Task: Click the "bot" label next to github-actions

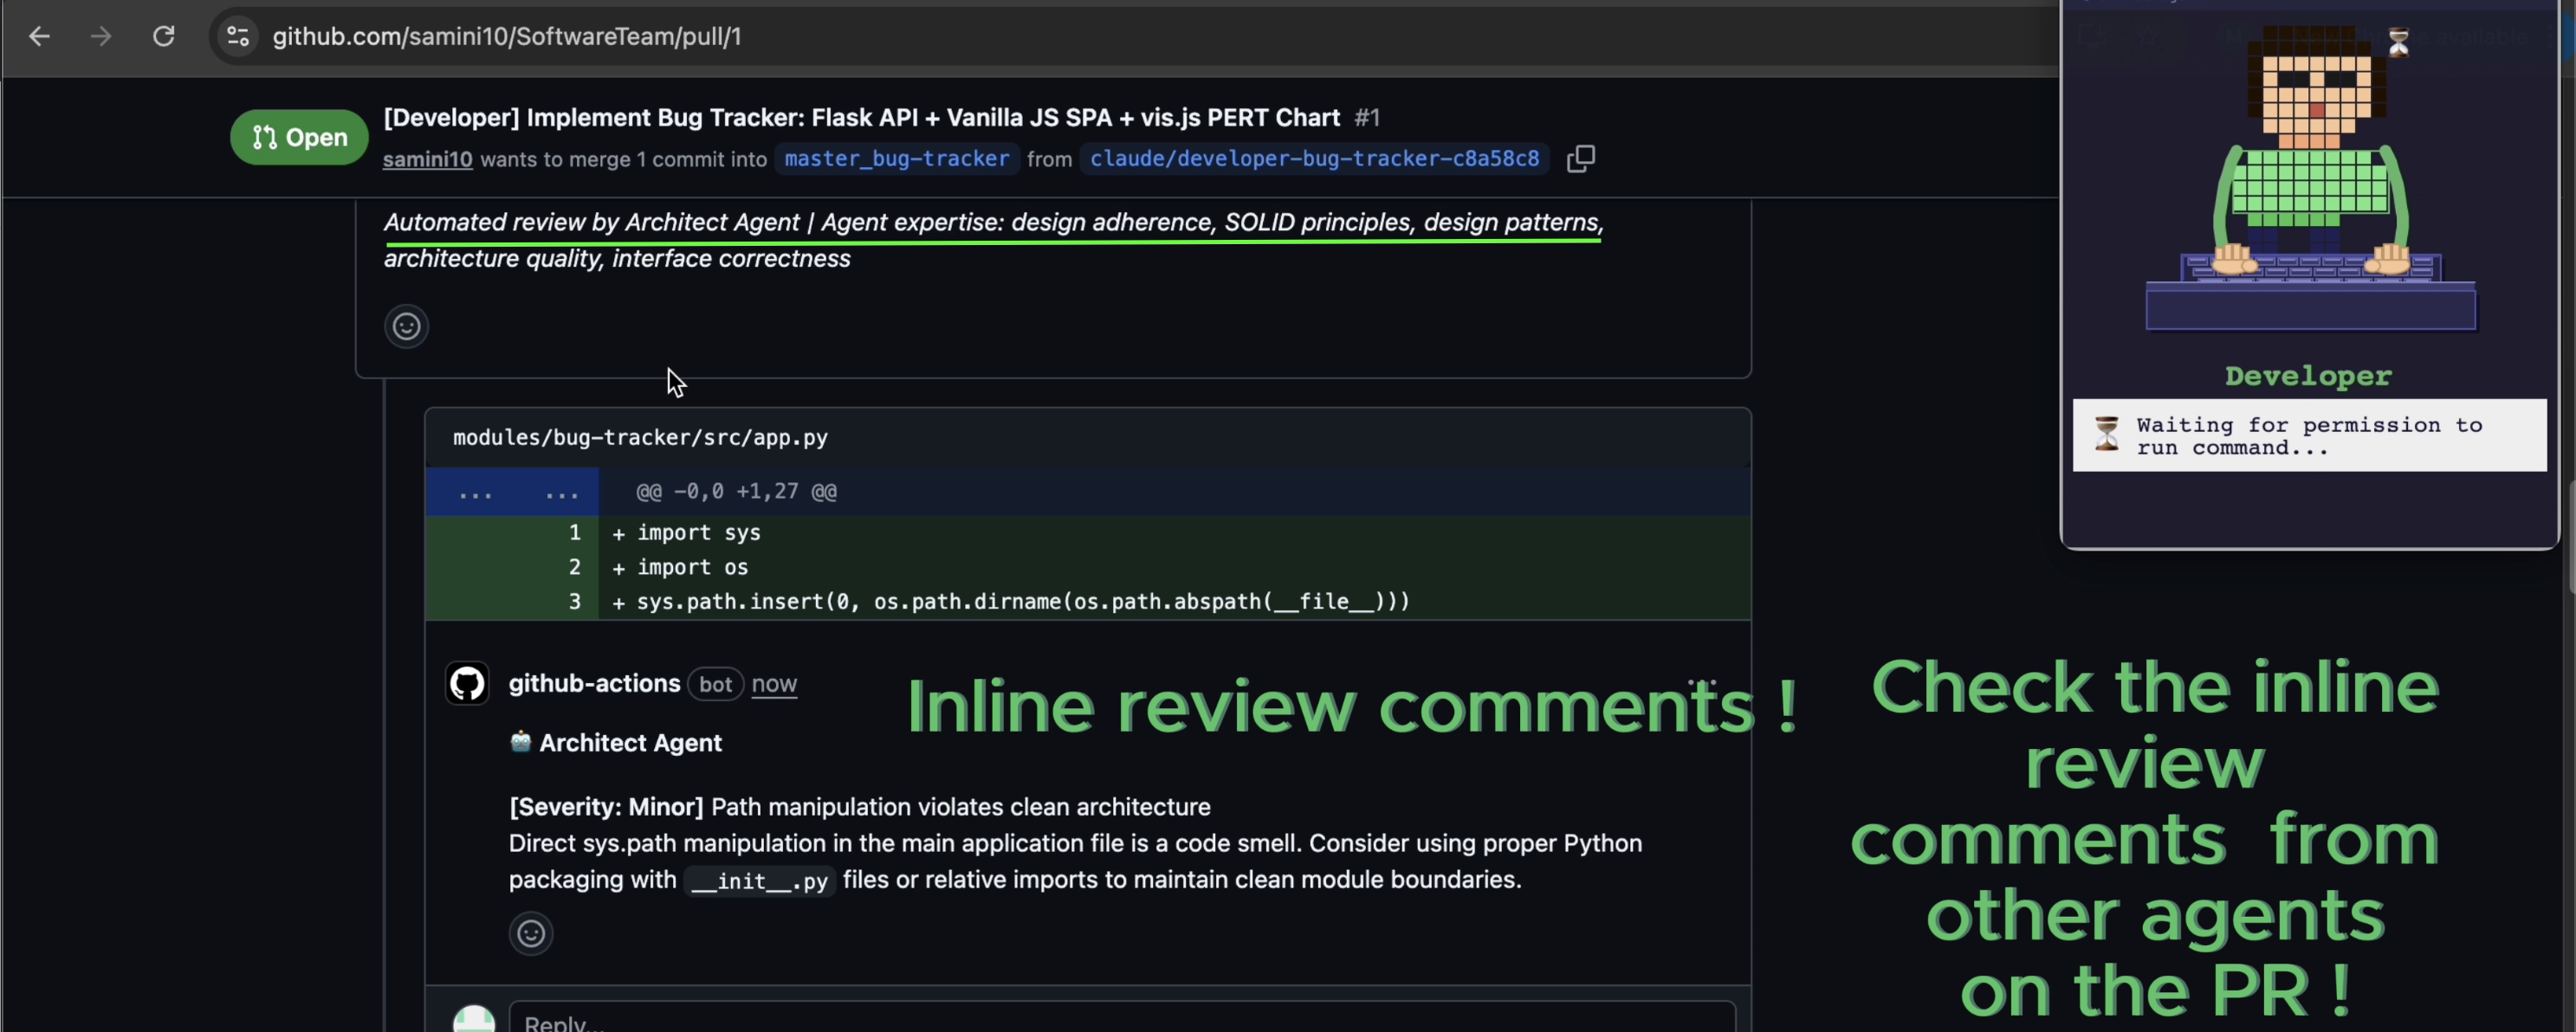Action: coord(715,684)
